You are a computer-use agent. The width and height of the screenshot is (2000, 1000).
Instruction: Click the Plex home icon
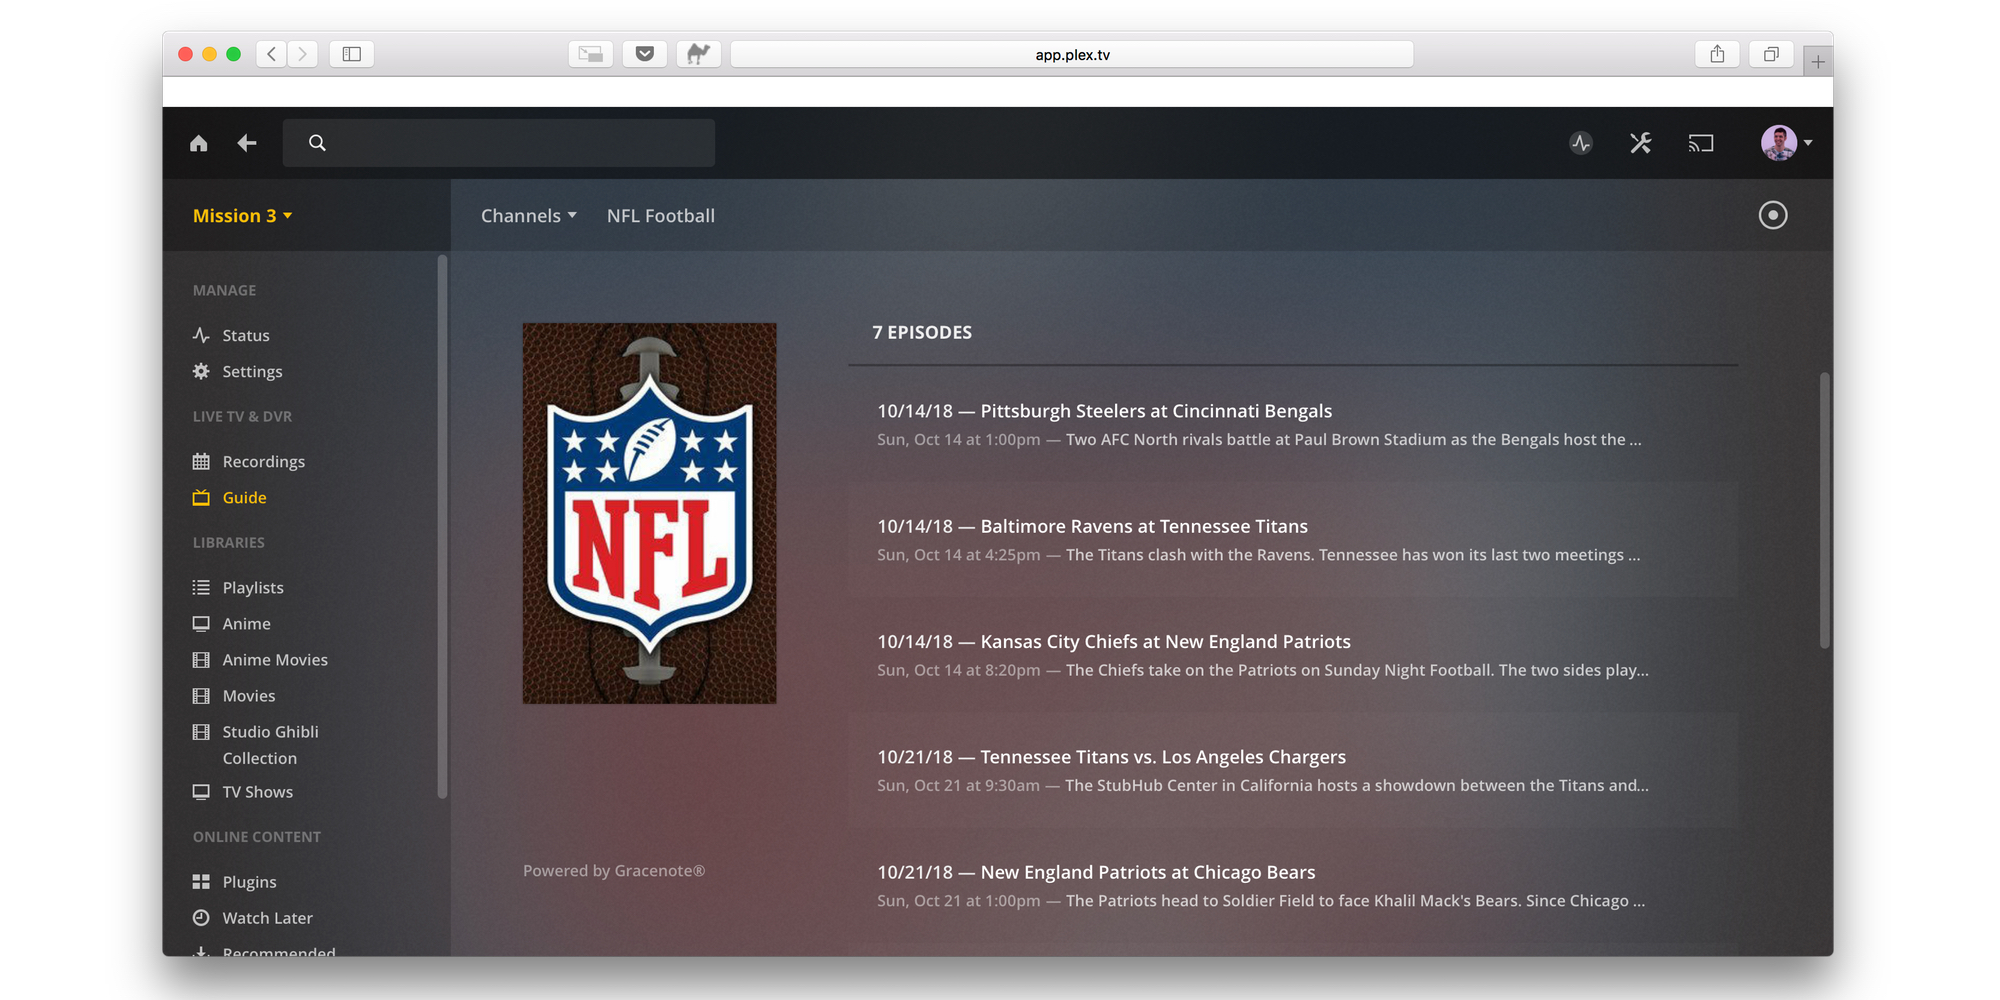click(x=198, y=143)
